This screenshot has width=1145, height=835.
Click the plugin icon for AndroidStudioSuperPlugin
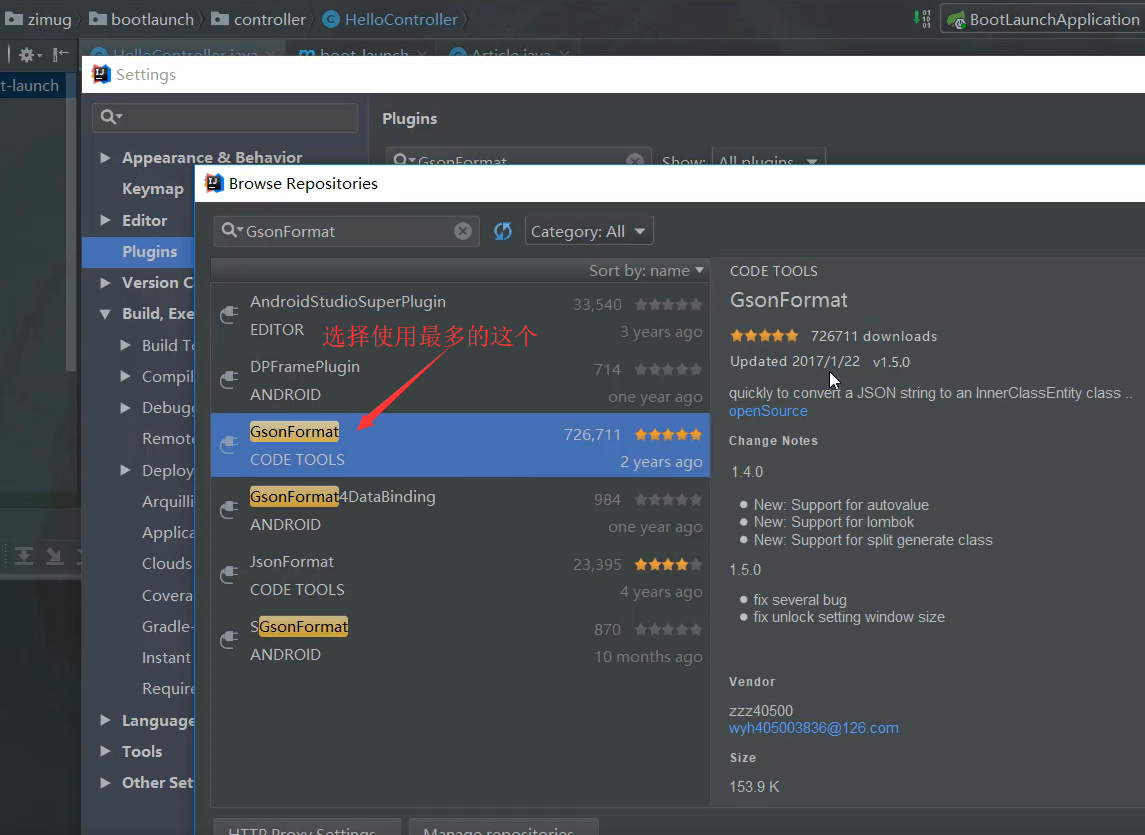[x=229, y=315]
